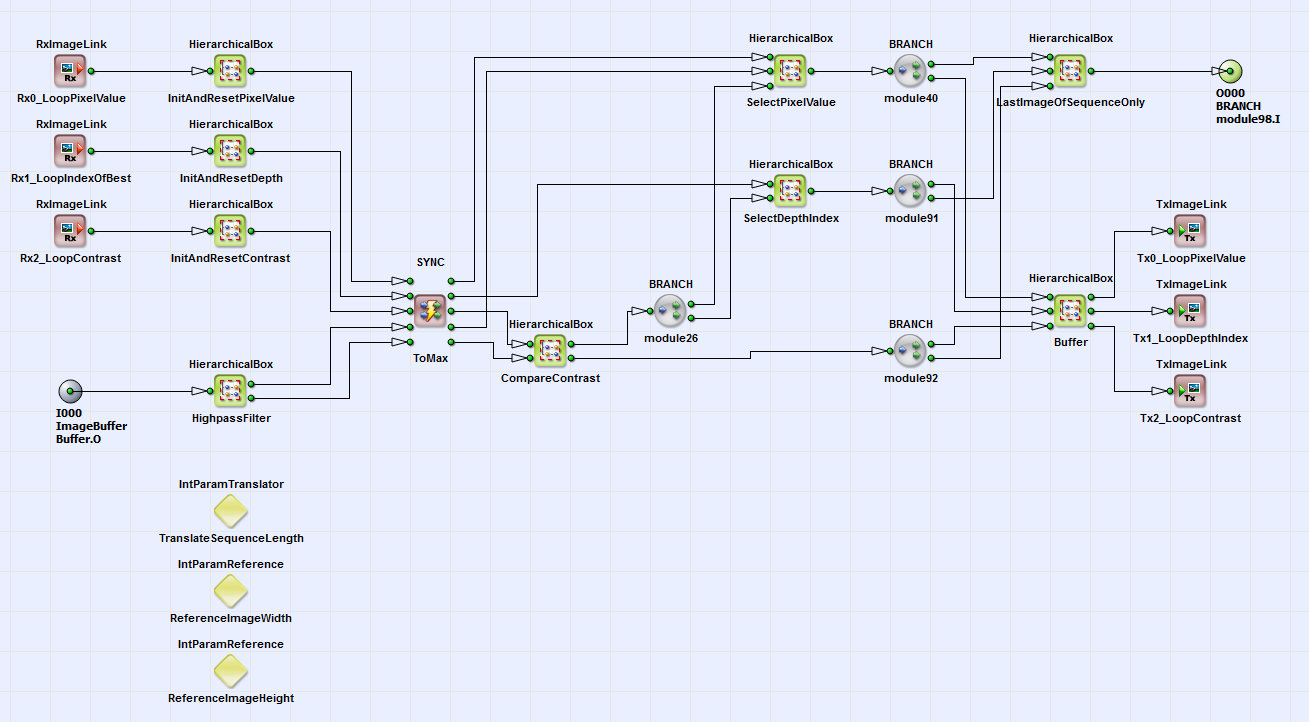Select the SelectPixelValue hierarchical box
Viewport: 1309px width, 722px height.
(790, 71)
